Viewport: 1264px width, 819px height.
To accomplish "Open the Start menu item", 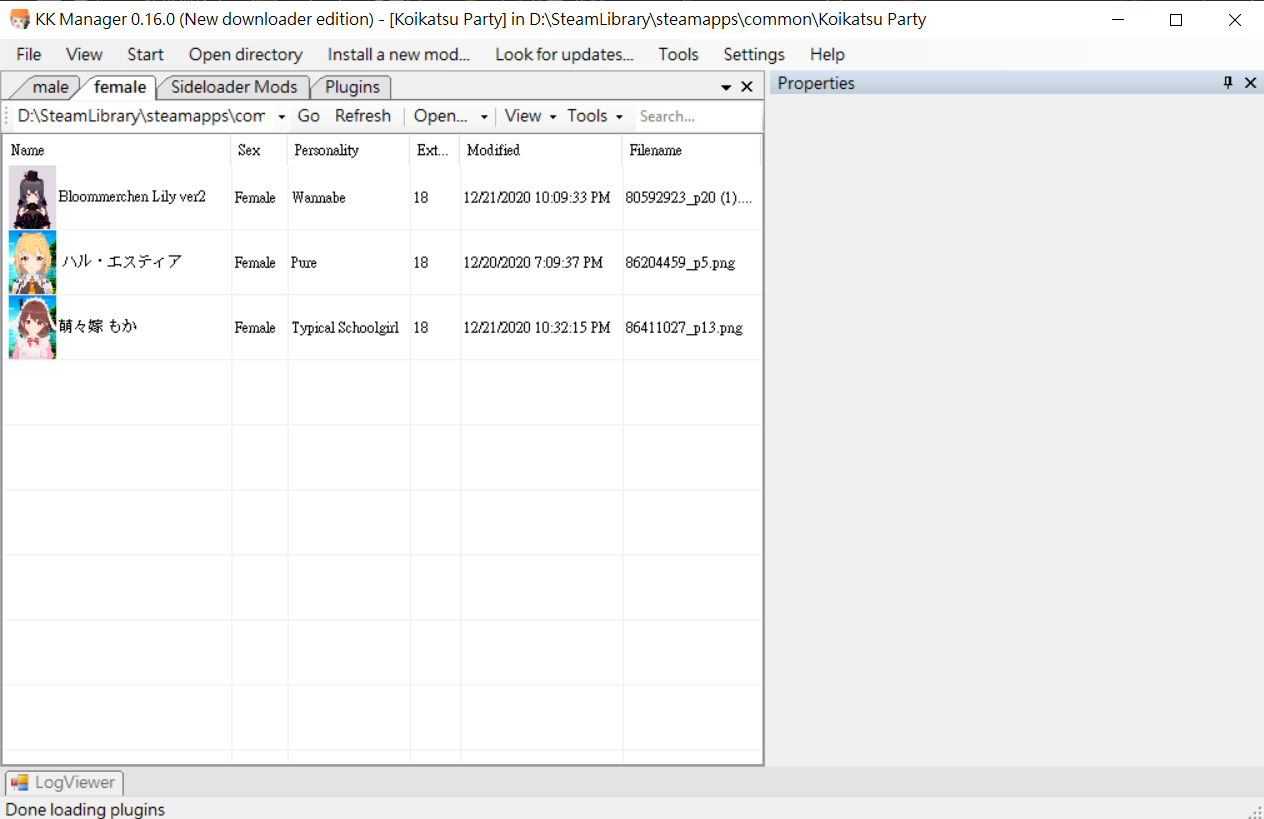I will click(146, 55).
